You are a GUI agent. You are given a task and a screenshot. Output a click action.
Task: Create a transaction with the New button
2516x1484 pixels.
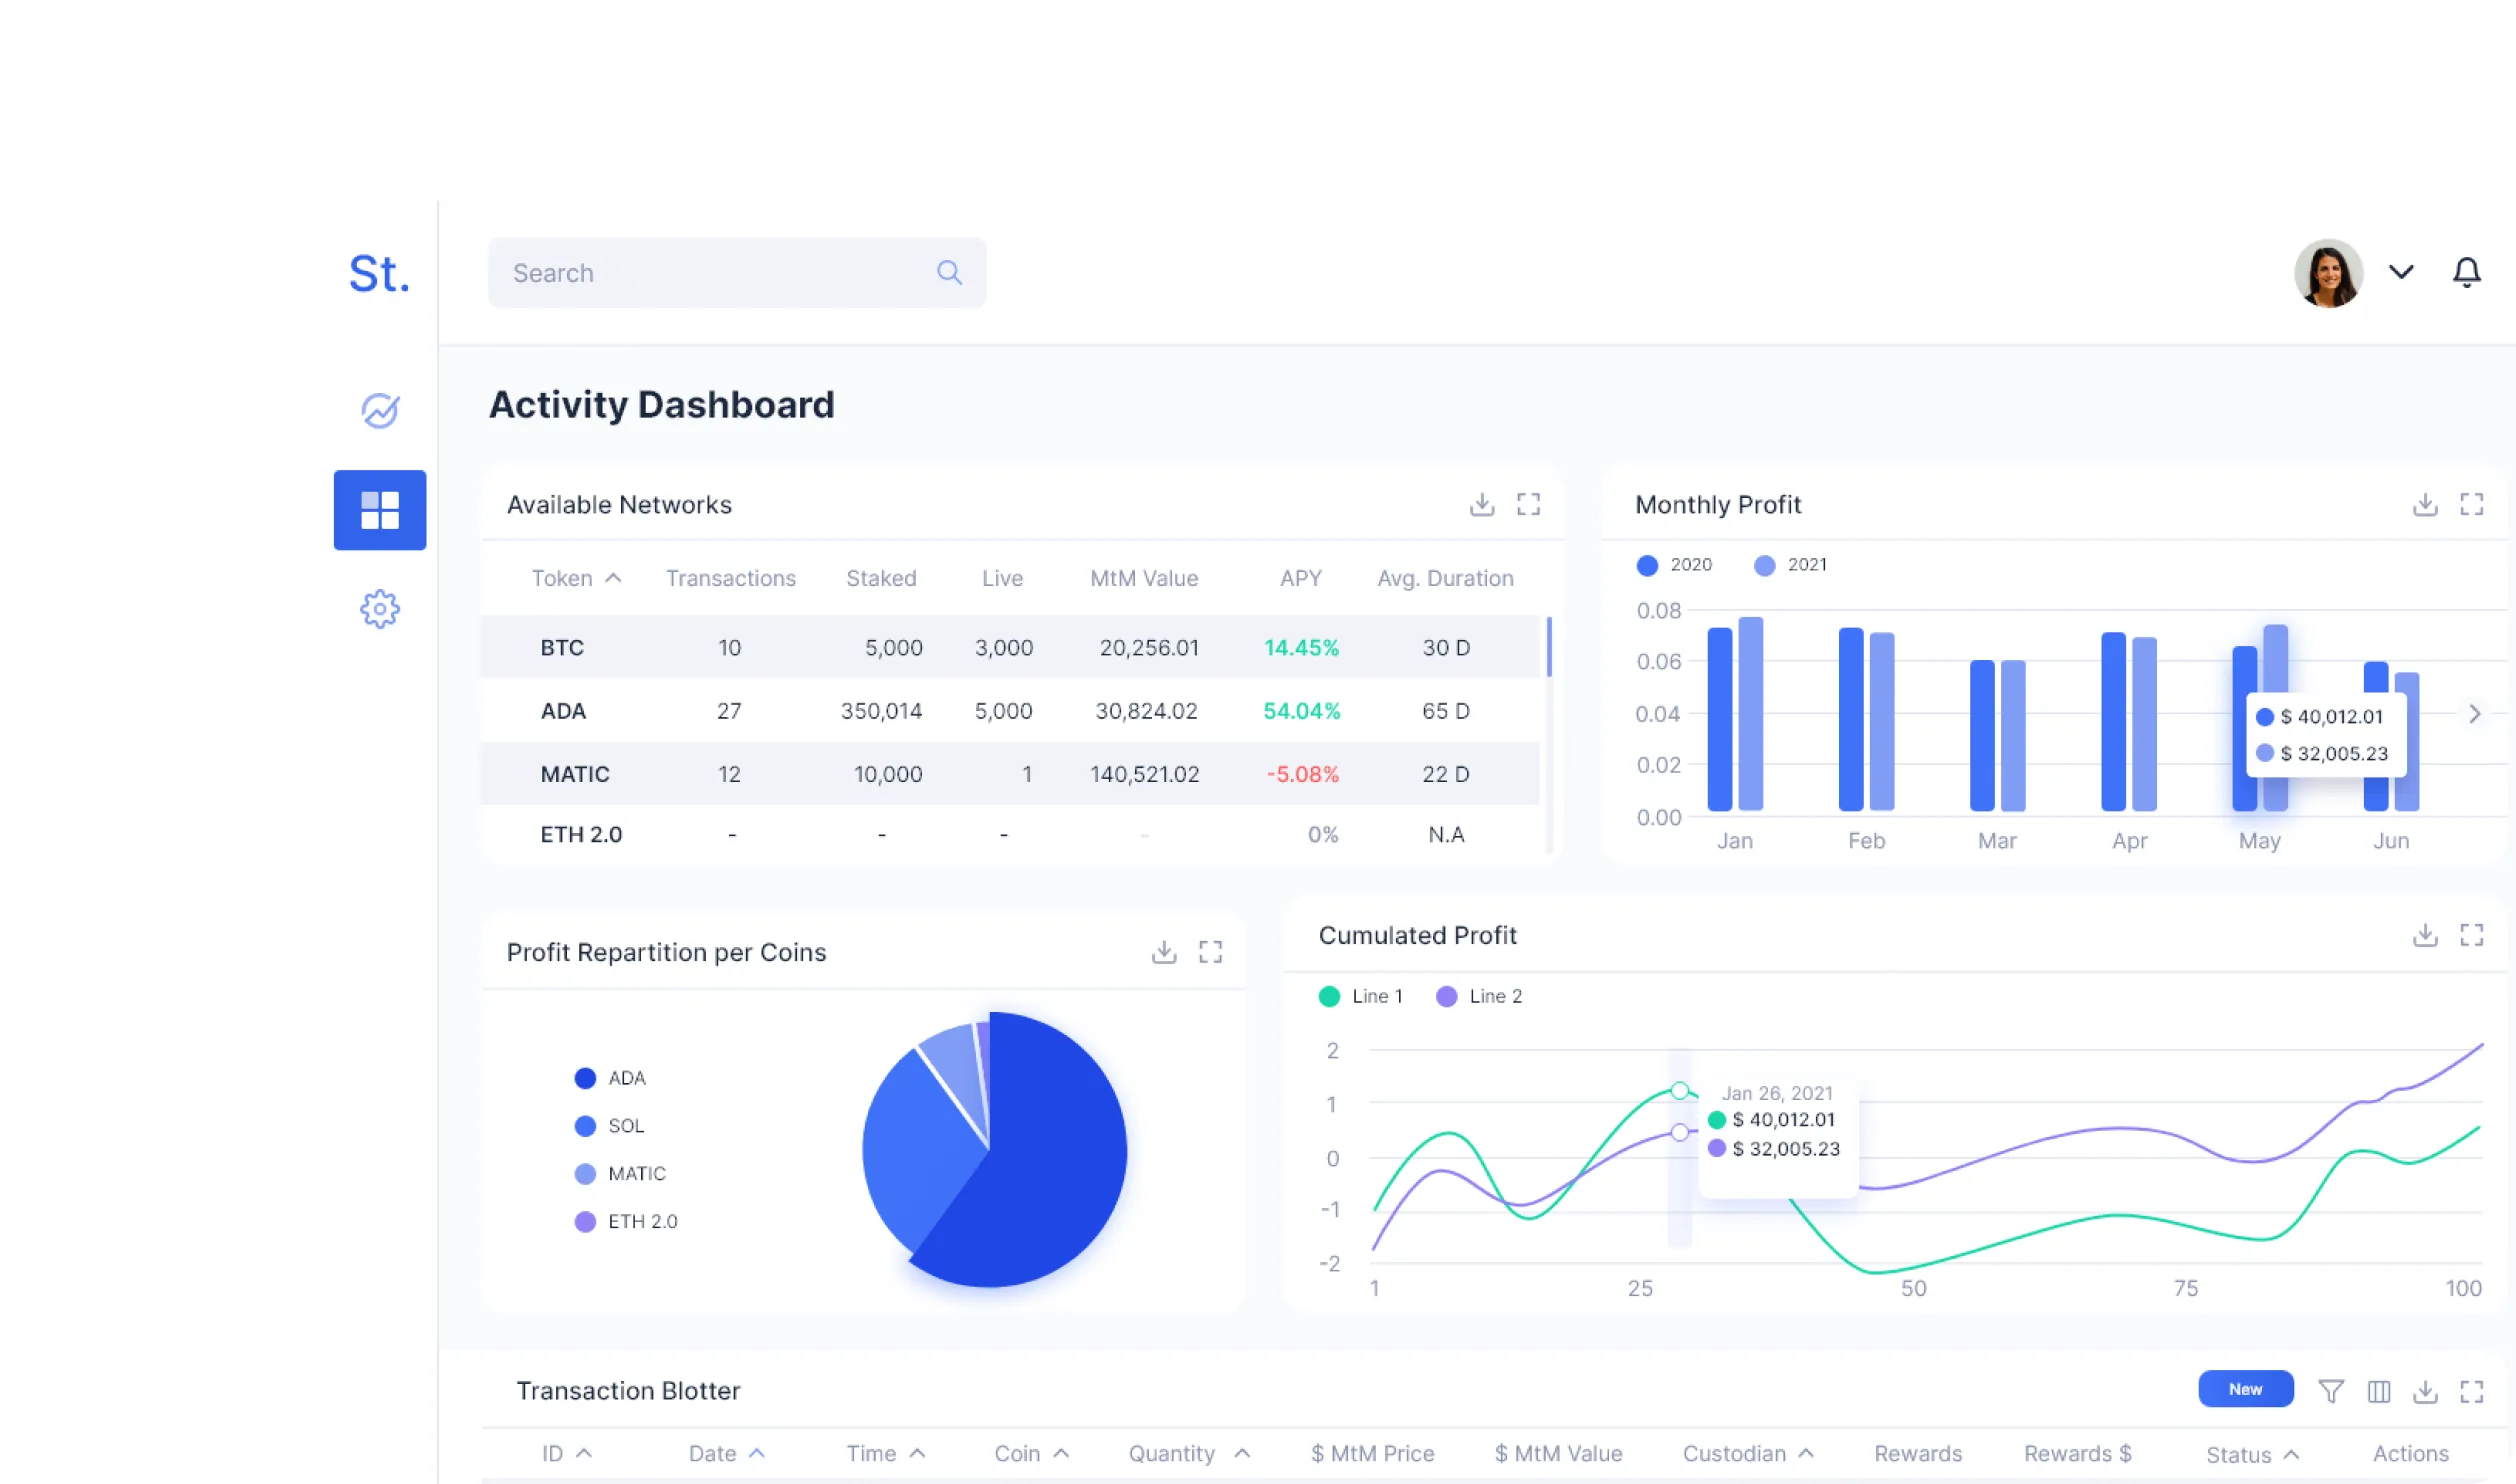pyautogui.click(x=2246, y=1389)
